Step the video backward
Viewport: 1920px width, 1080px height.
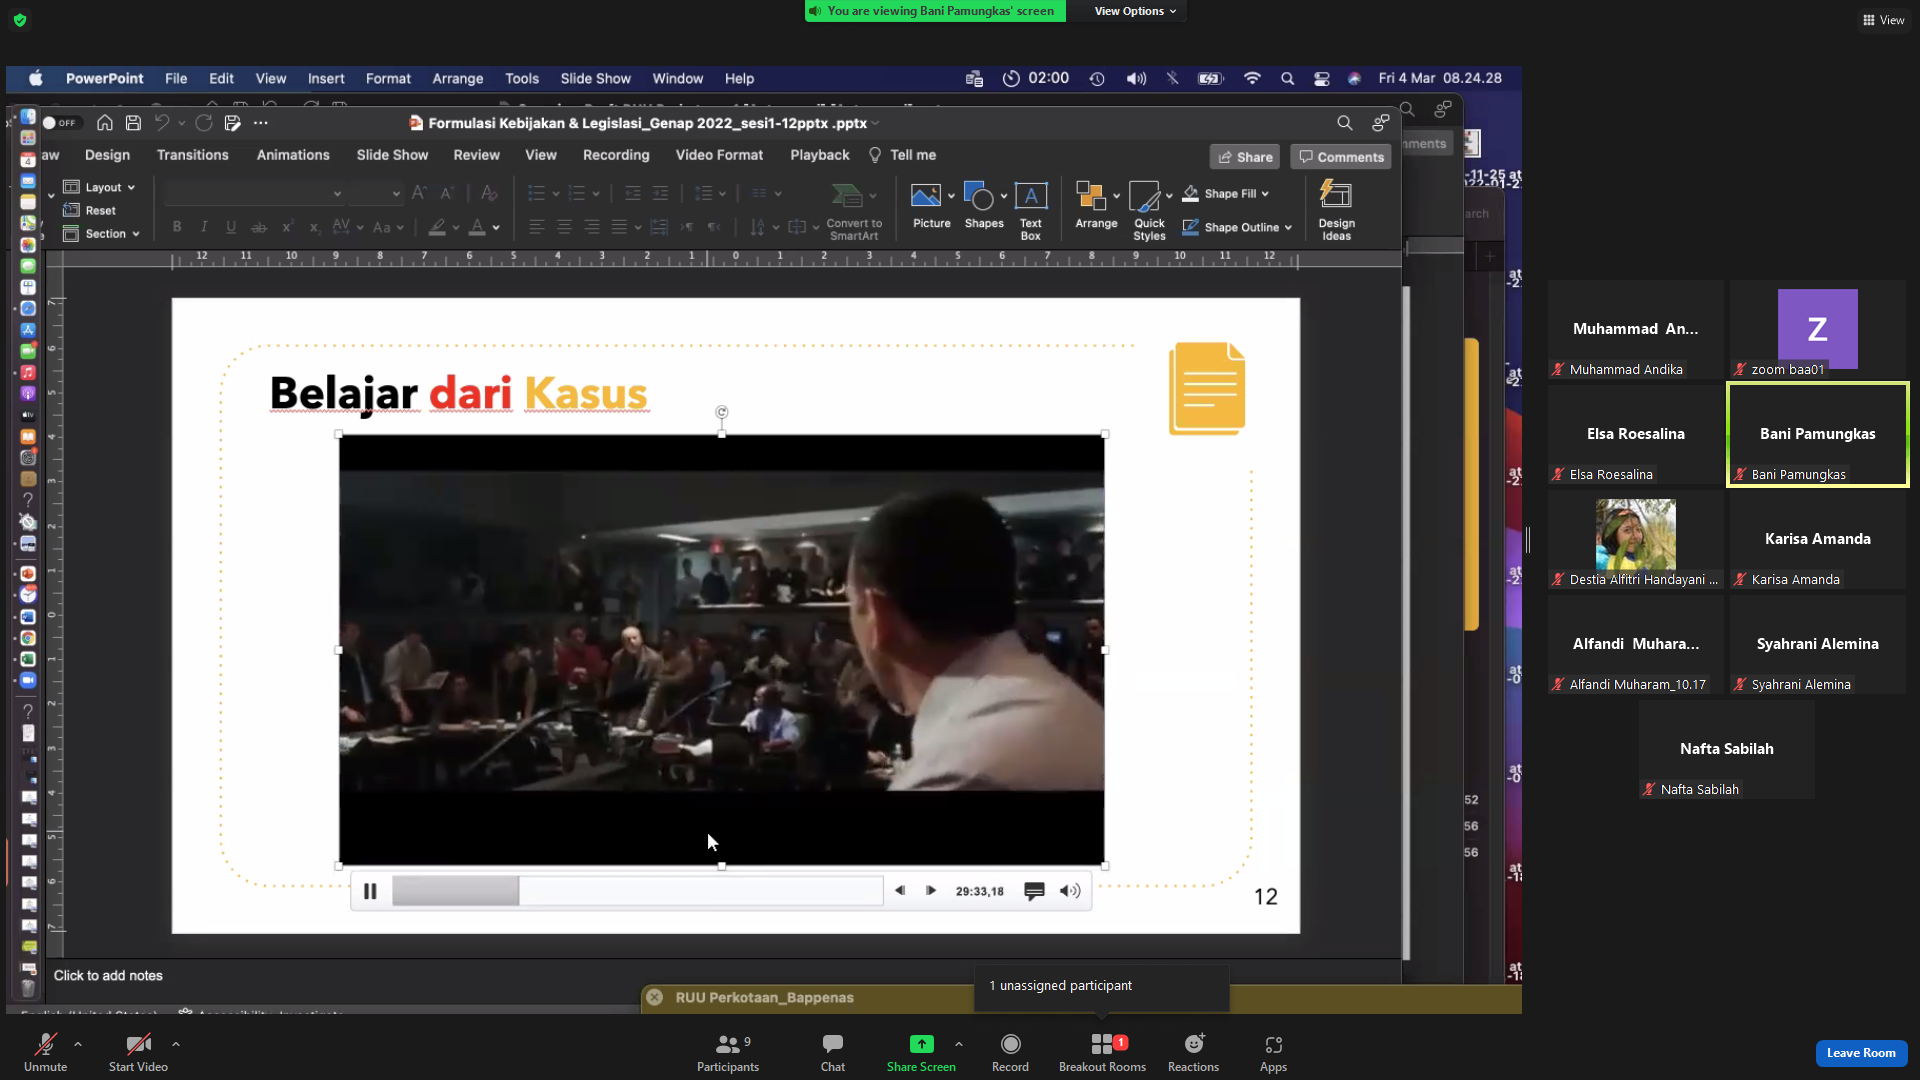tap(900, 891)
